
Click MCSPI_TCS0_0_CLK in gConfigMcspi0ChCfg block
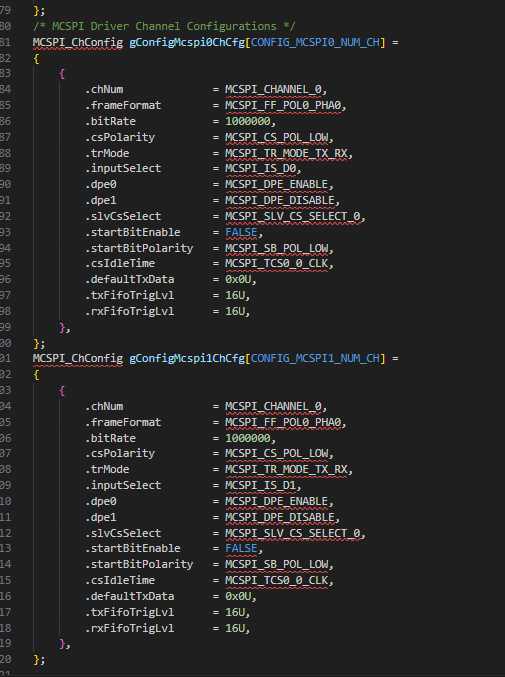coord(277,263)
